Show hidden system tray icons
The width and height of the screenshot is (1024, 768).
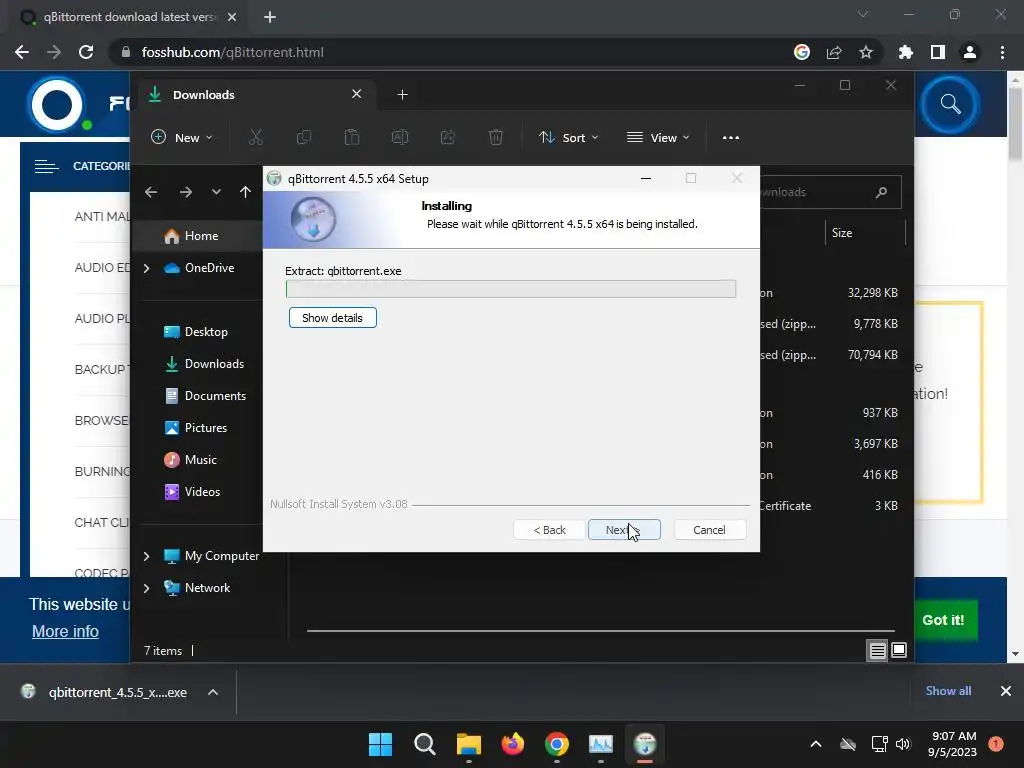pyautogui.click(x=816, y=744)
